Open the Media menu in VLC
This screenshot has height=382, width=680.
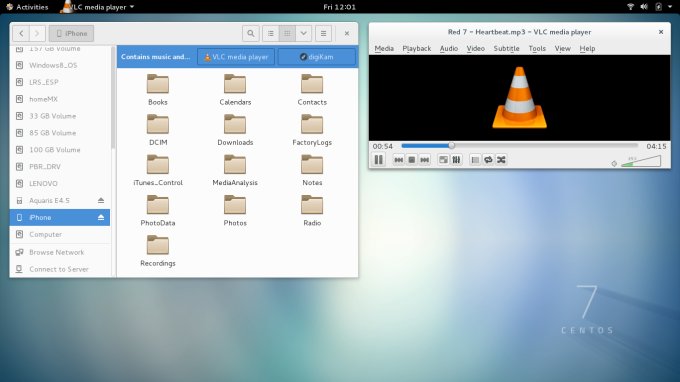point(384,49)
